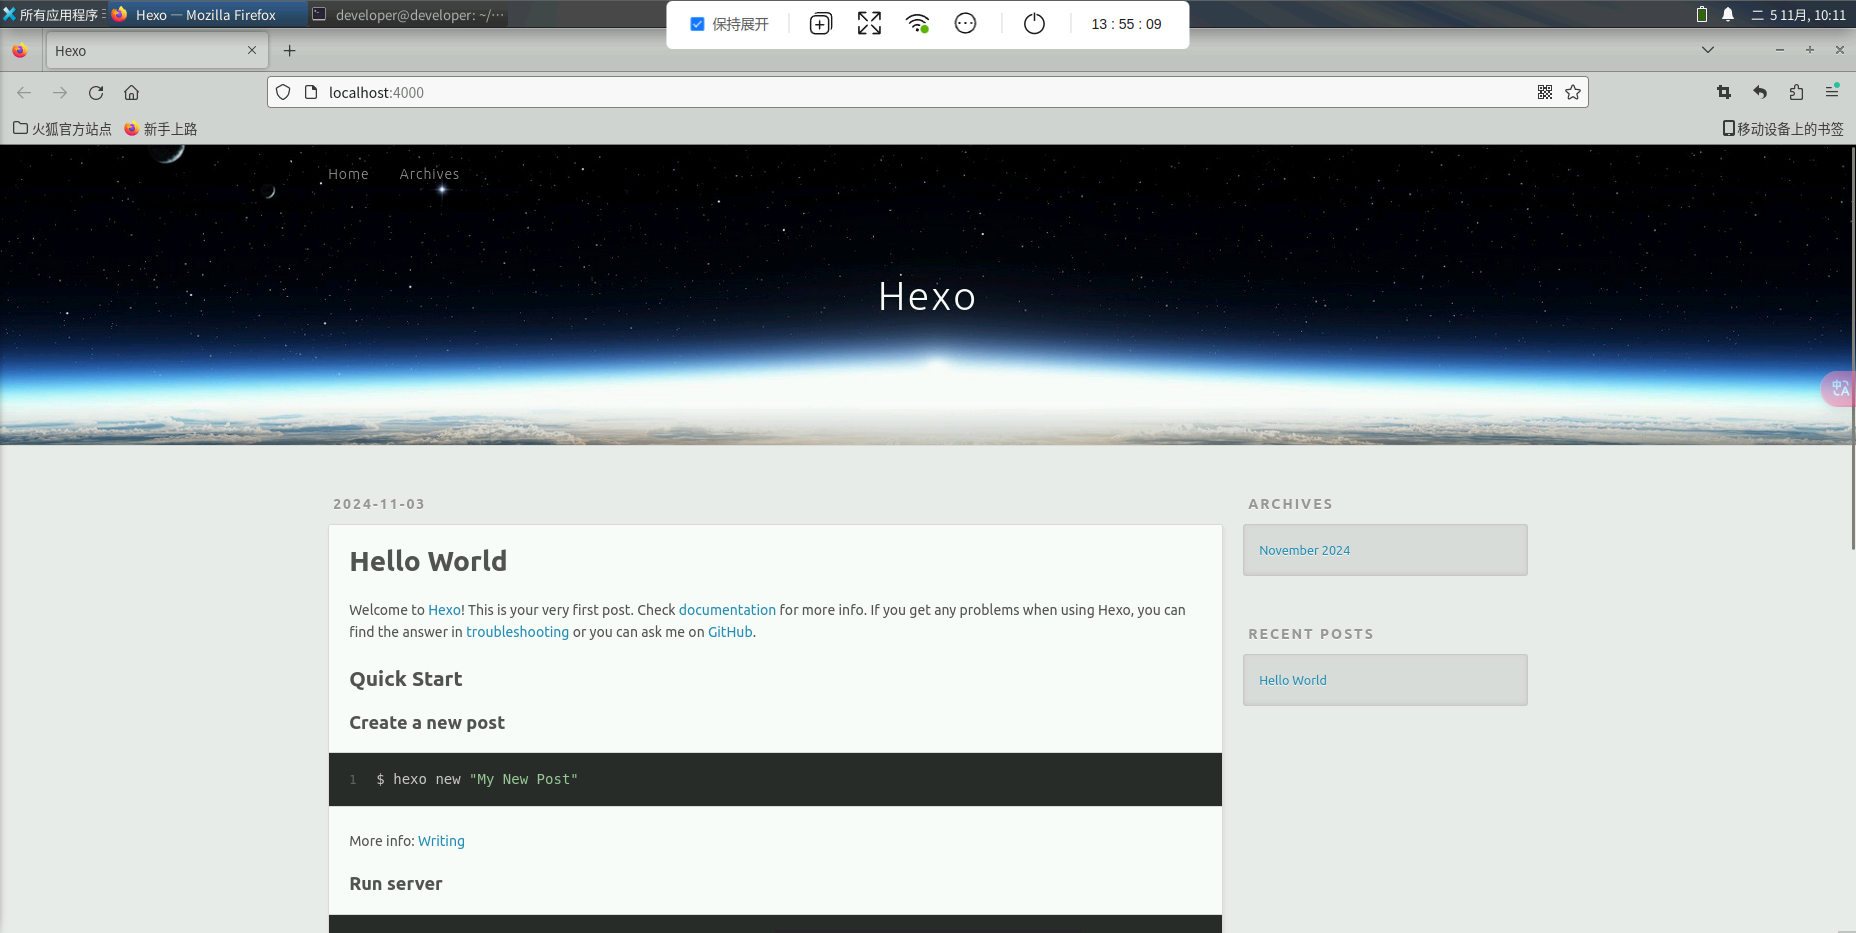Expand the list all tabs chevron
The height and width of the screenshot is (933, 1856).
pyautogui.click(x=1708, y=50)
